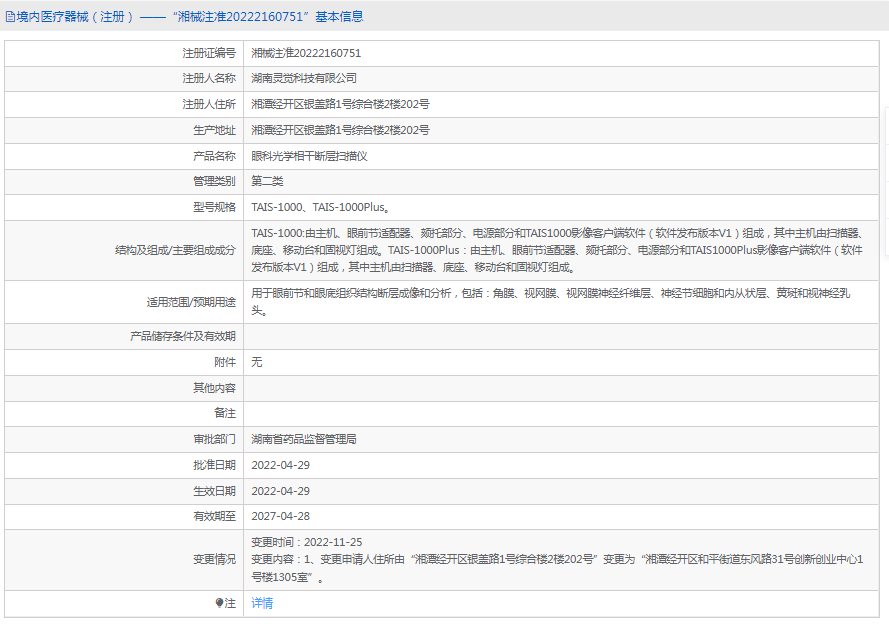
Task: Click the 生产地址 address value
Action: click(x=340, y=130)
